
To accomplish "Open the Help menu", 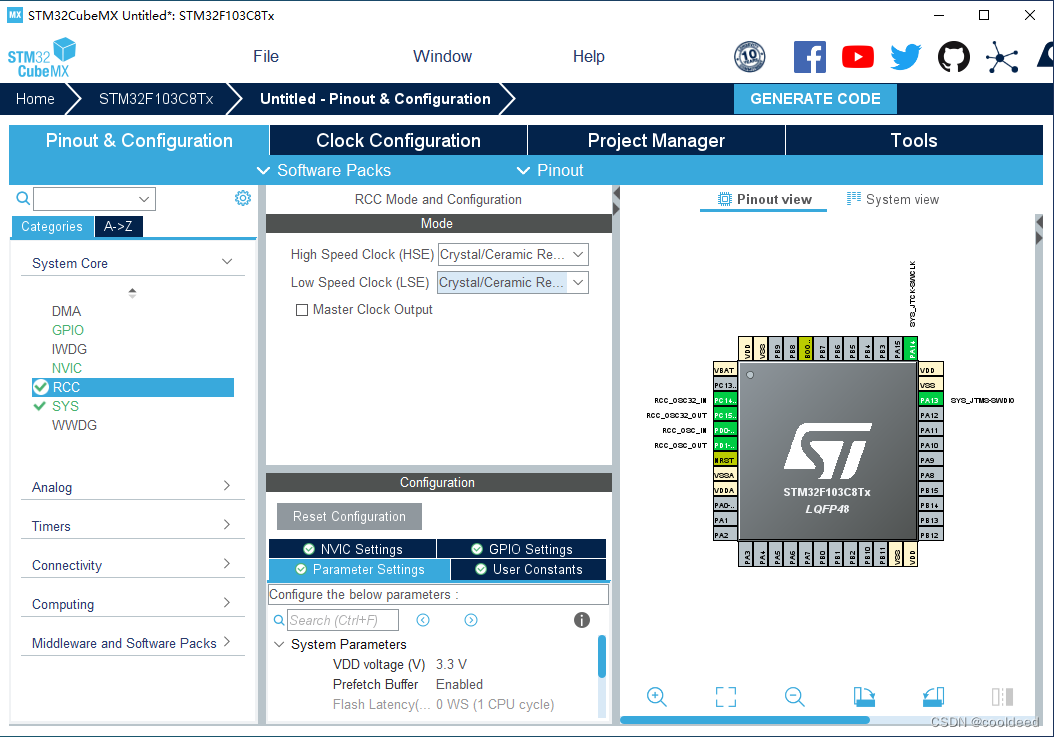I will pos(588,56).
